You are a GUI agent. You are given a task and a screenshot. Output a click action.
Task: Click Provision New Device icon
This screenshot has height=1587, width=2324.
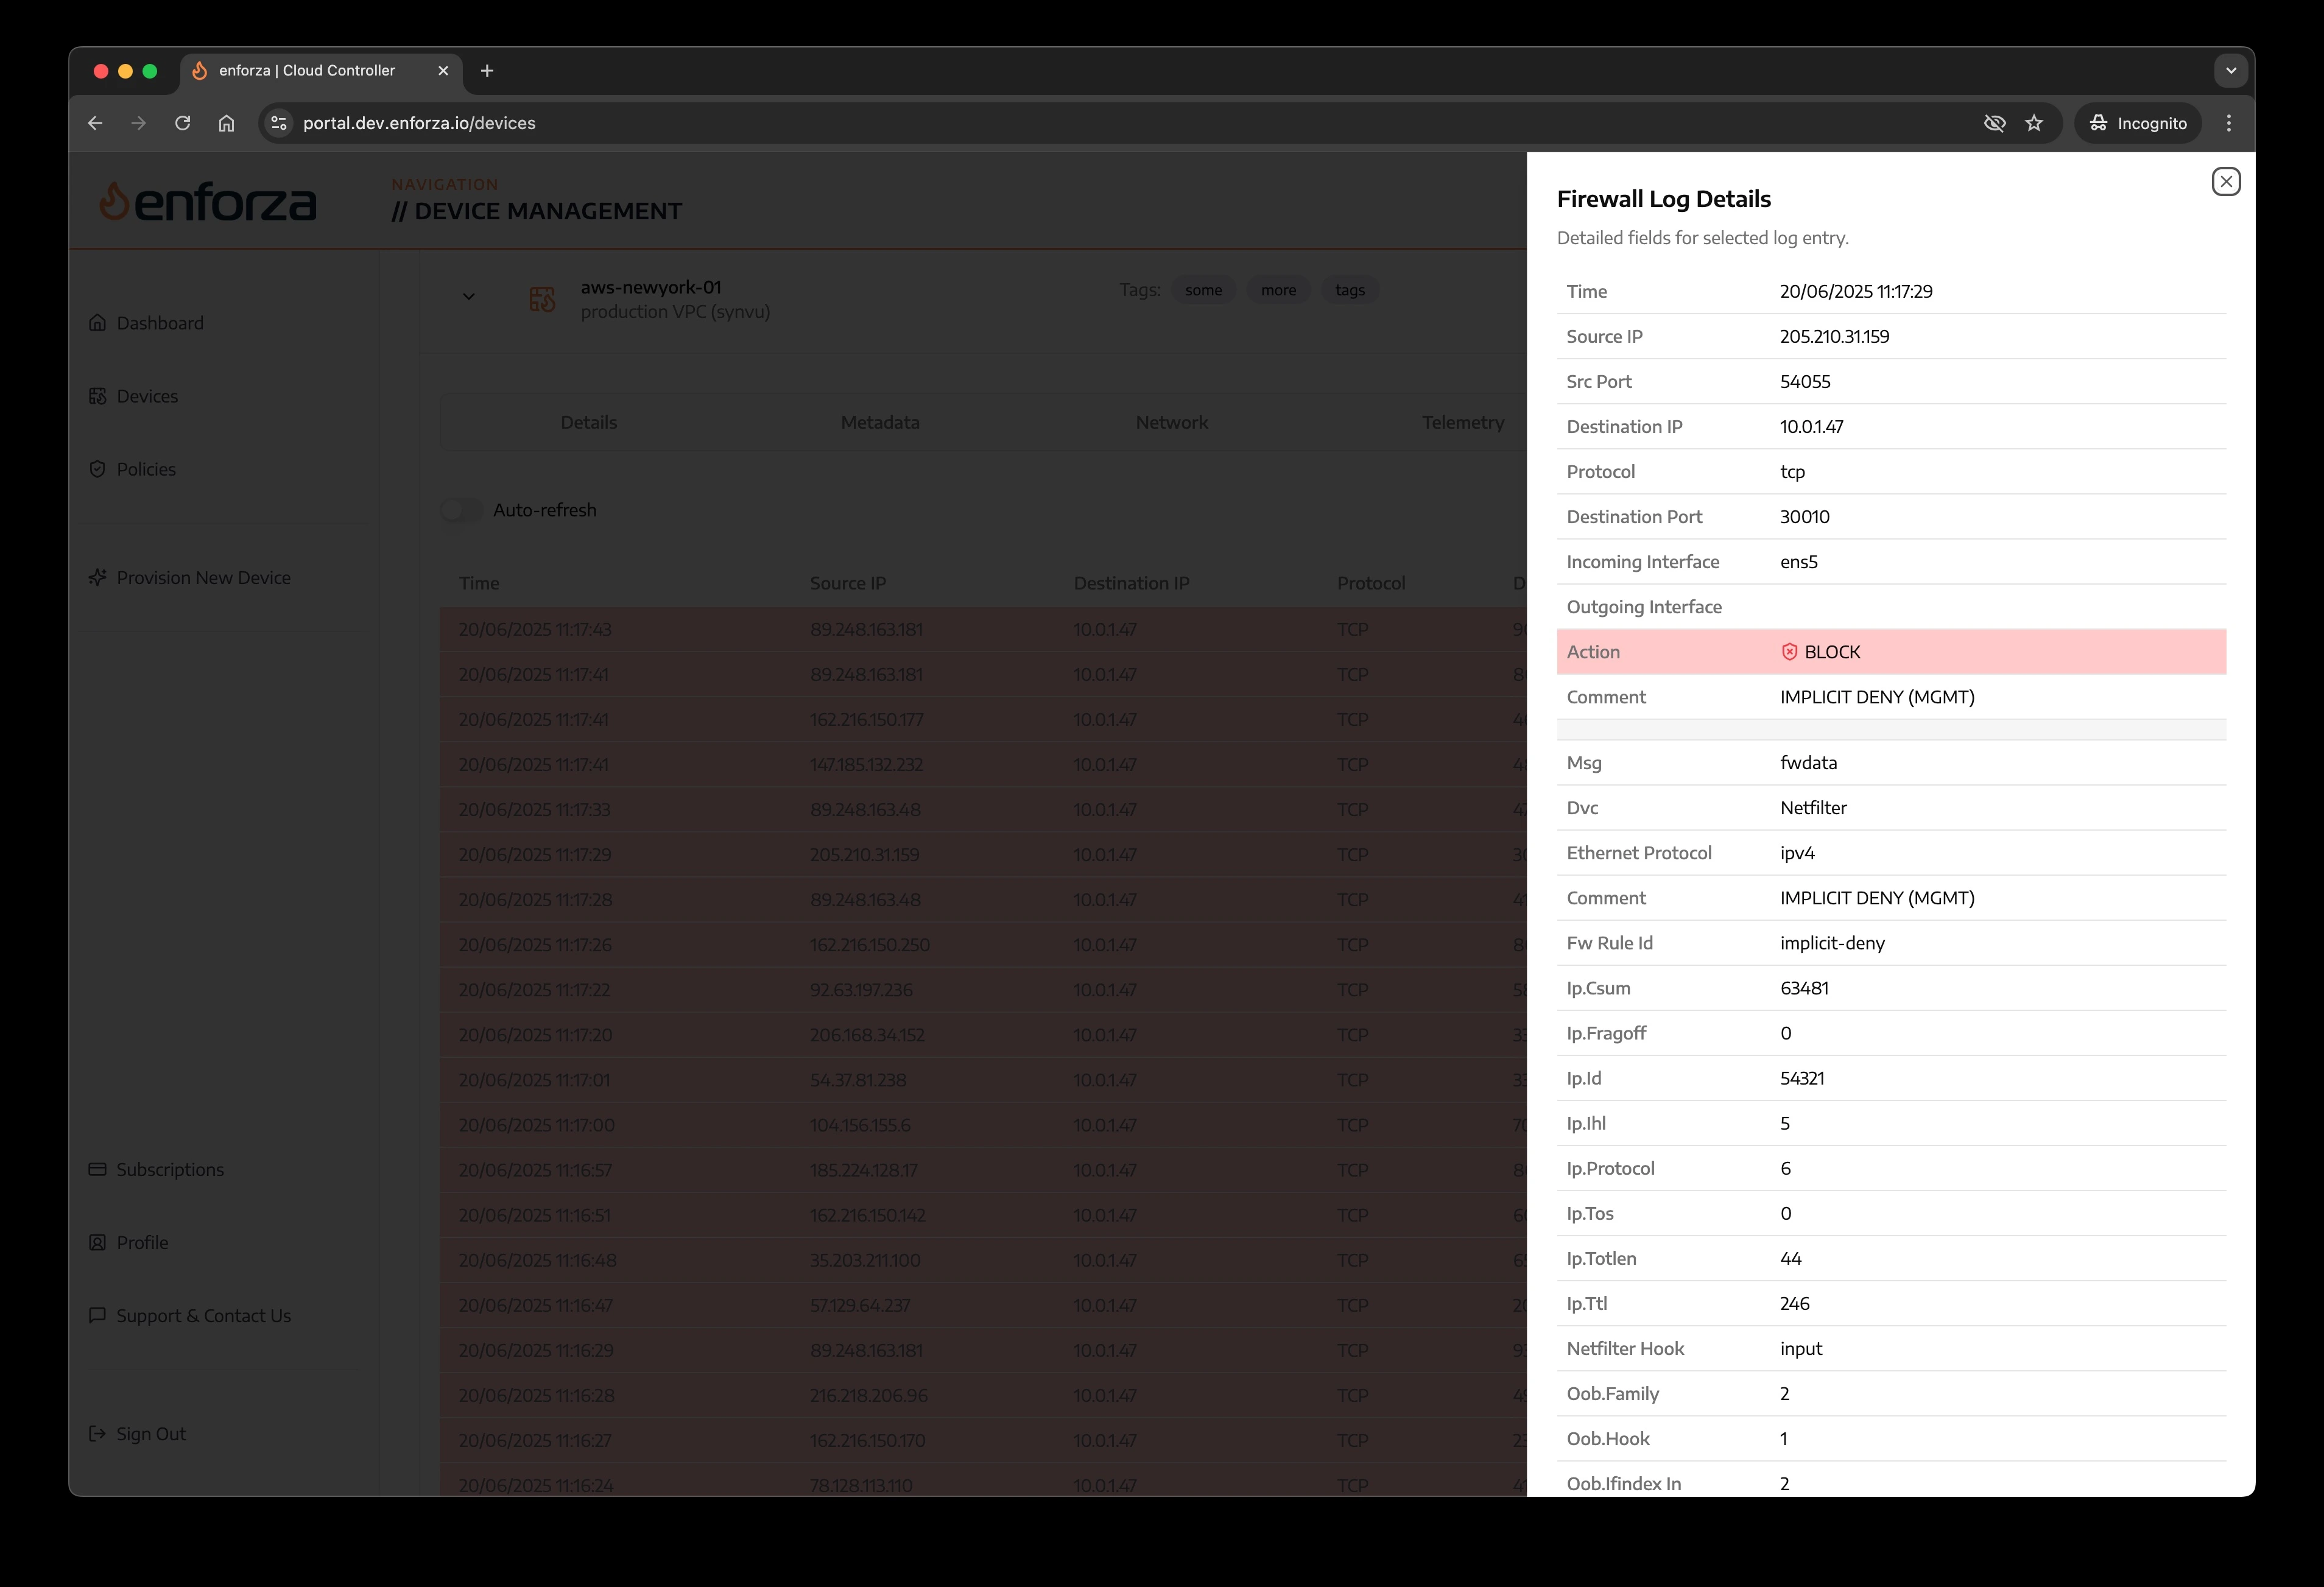coord(97,577)
